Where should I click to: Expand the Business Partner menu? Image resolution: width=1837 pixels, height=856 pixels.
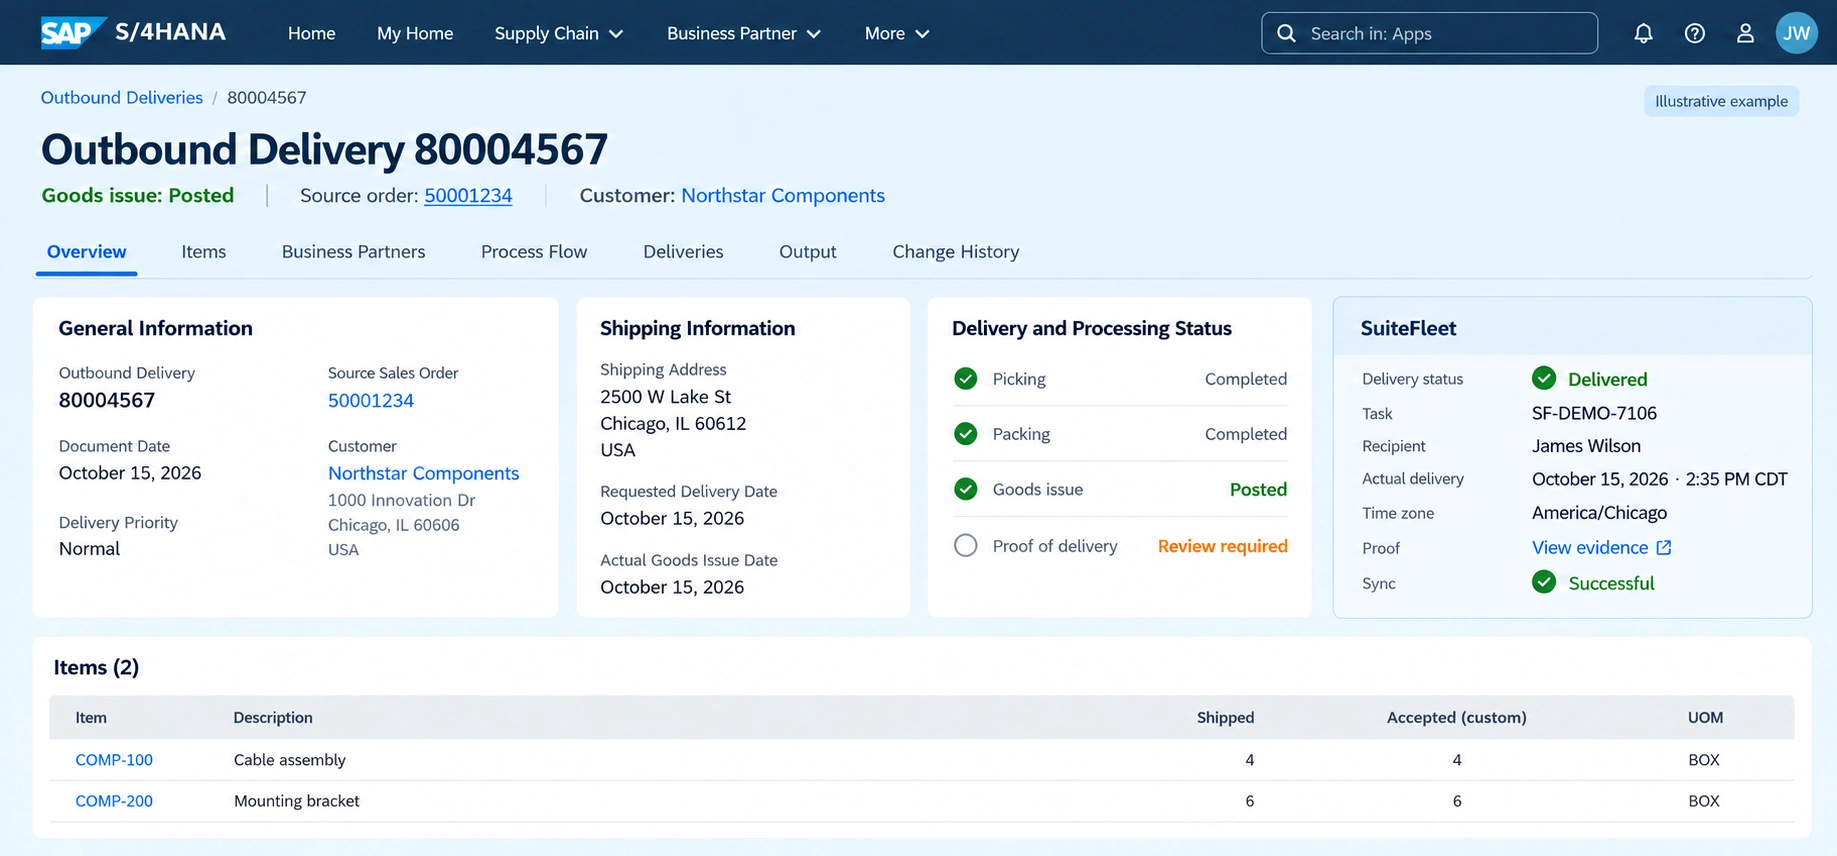pos(744,33)
